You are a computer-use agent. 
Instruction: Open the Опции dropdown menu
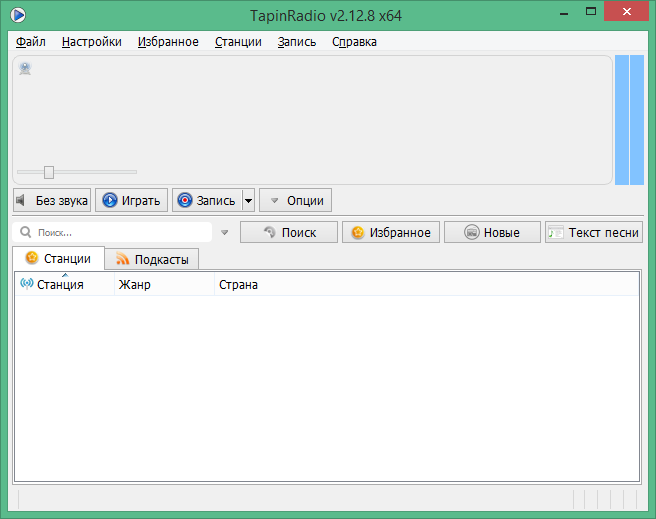click(x=295, y=200)
